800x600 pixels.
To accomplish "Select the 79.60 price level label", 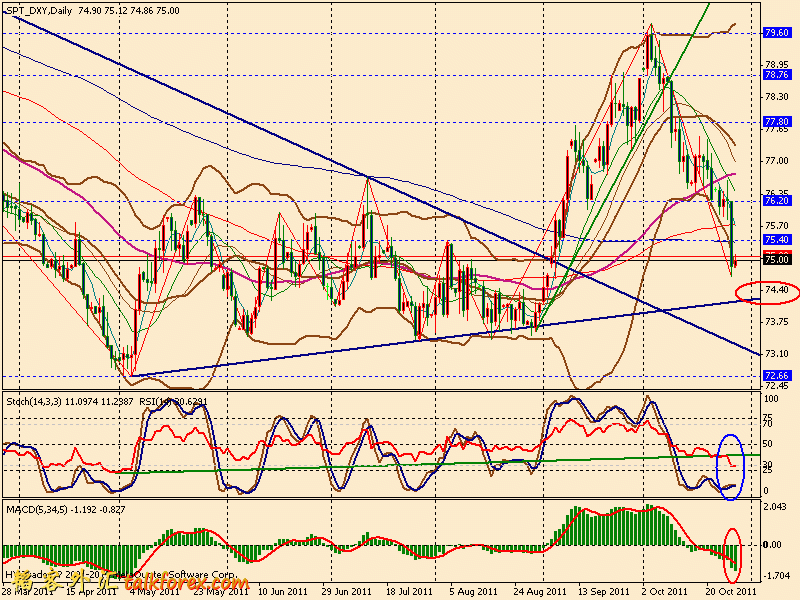I will tap(777, 33).
